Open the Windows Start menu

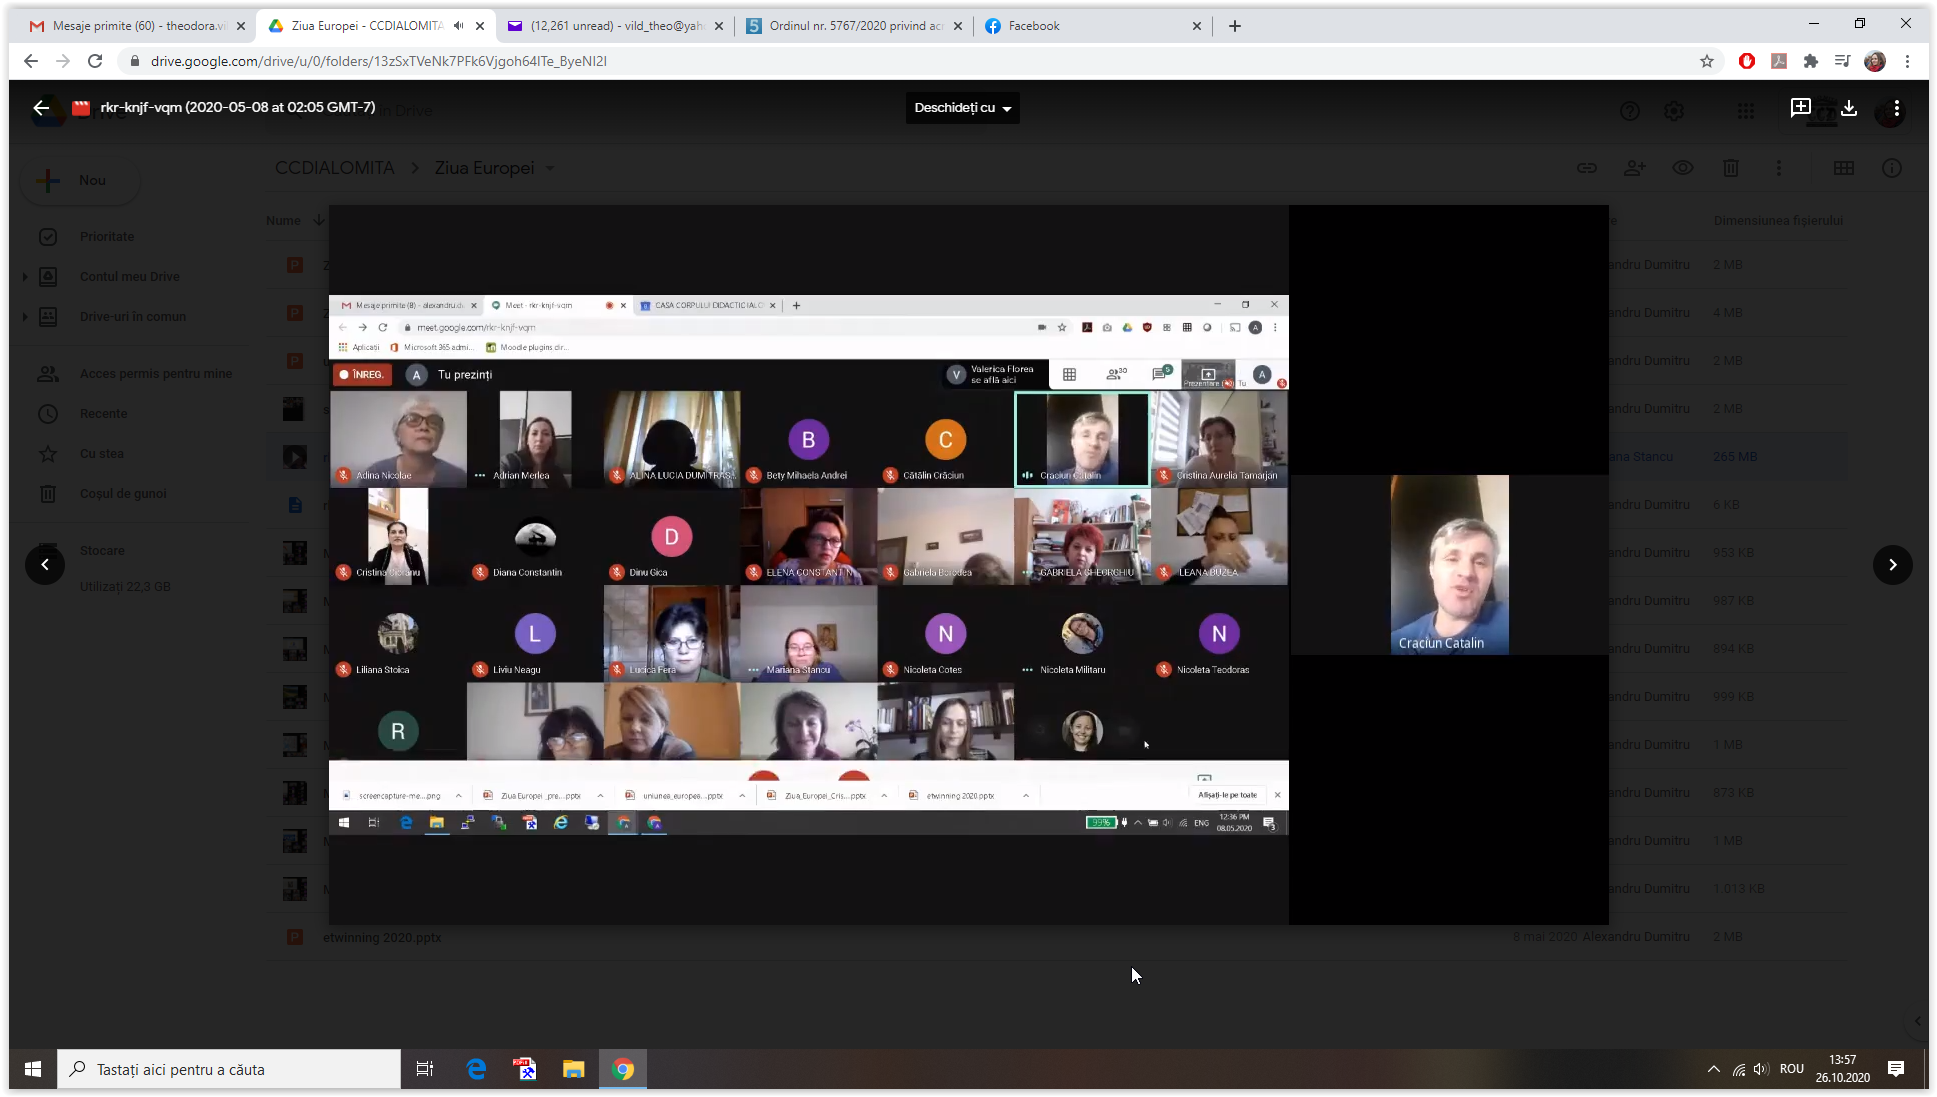(x=33, y=1069)
